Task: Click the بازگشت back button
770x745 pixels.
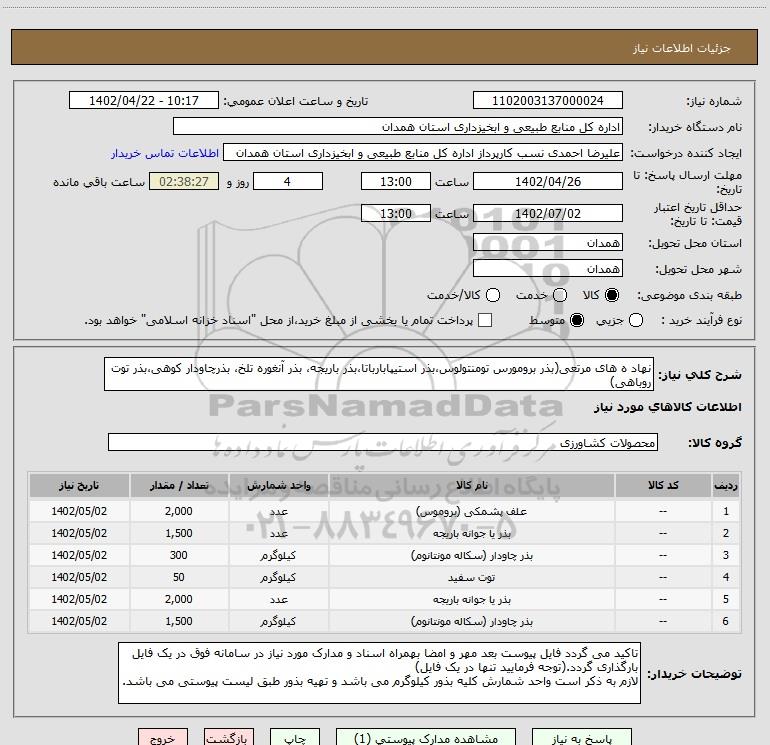Action: pyautogui.click(x=229, y=738)
